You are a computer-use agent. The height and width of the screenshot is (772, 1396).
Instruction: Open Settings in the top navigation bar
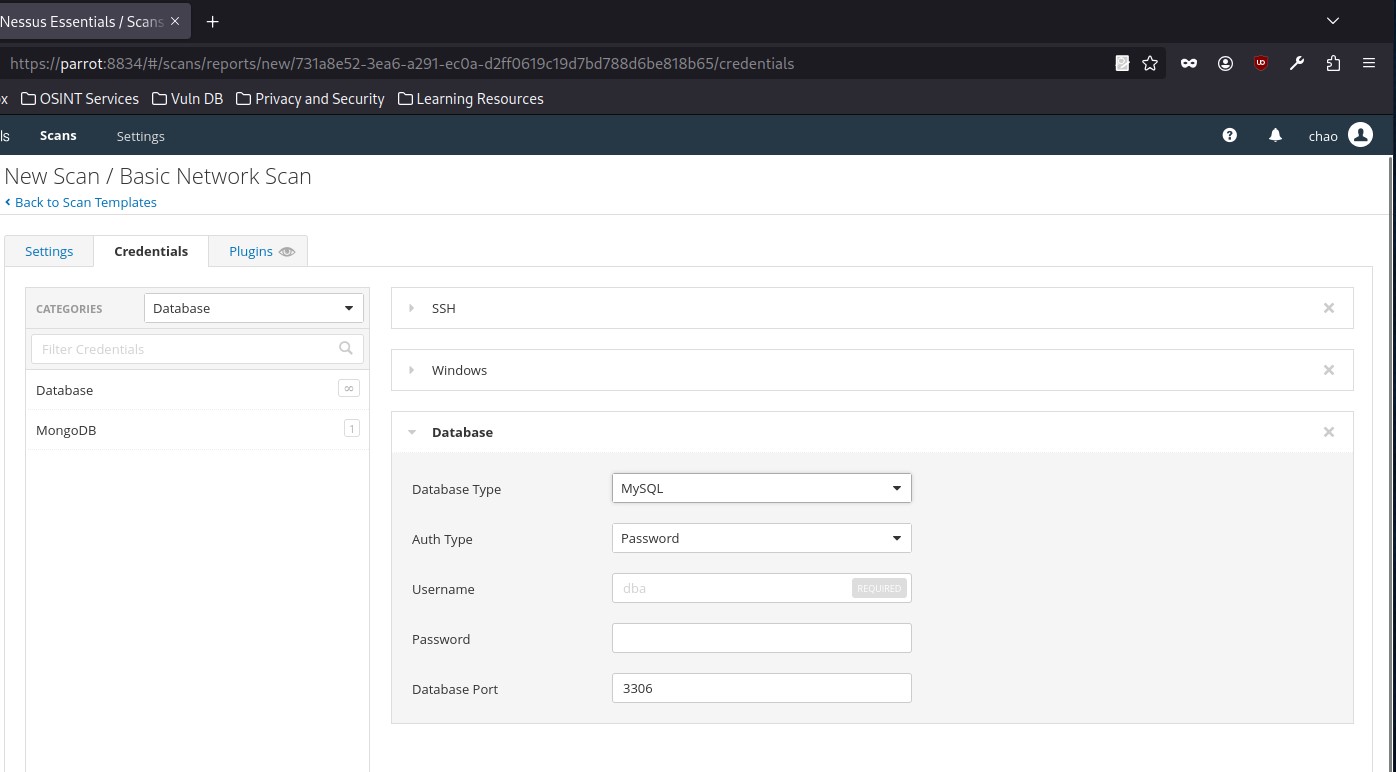click(140, 136)
